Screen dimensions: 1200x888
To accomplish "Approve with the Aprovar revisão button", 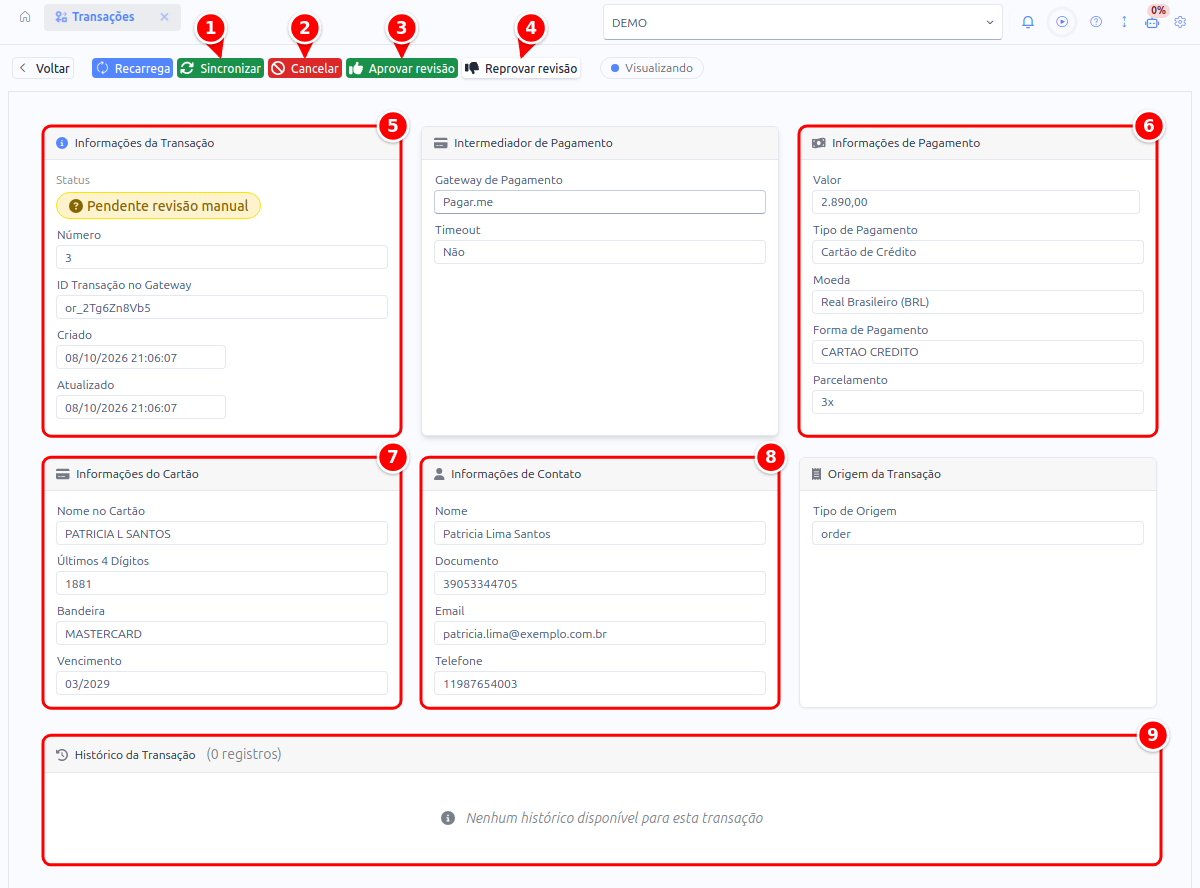I will [x=402, y=69].
